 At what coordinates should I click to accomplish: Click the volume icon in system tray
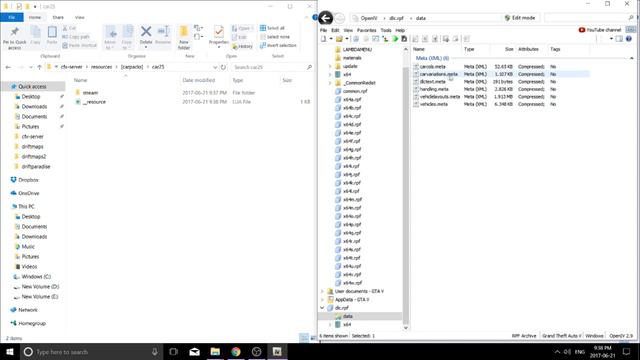pyautogui.click(x=567, y=352)
